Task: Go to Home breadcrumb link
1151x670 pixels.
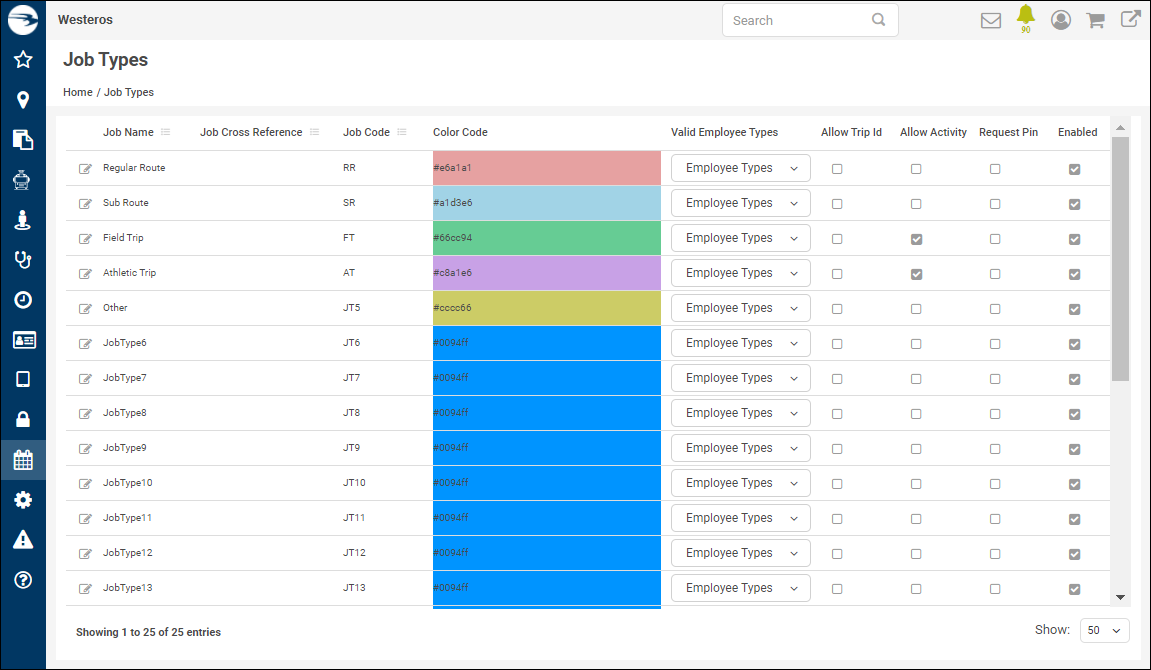Action: click(78, 92)
